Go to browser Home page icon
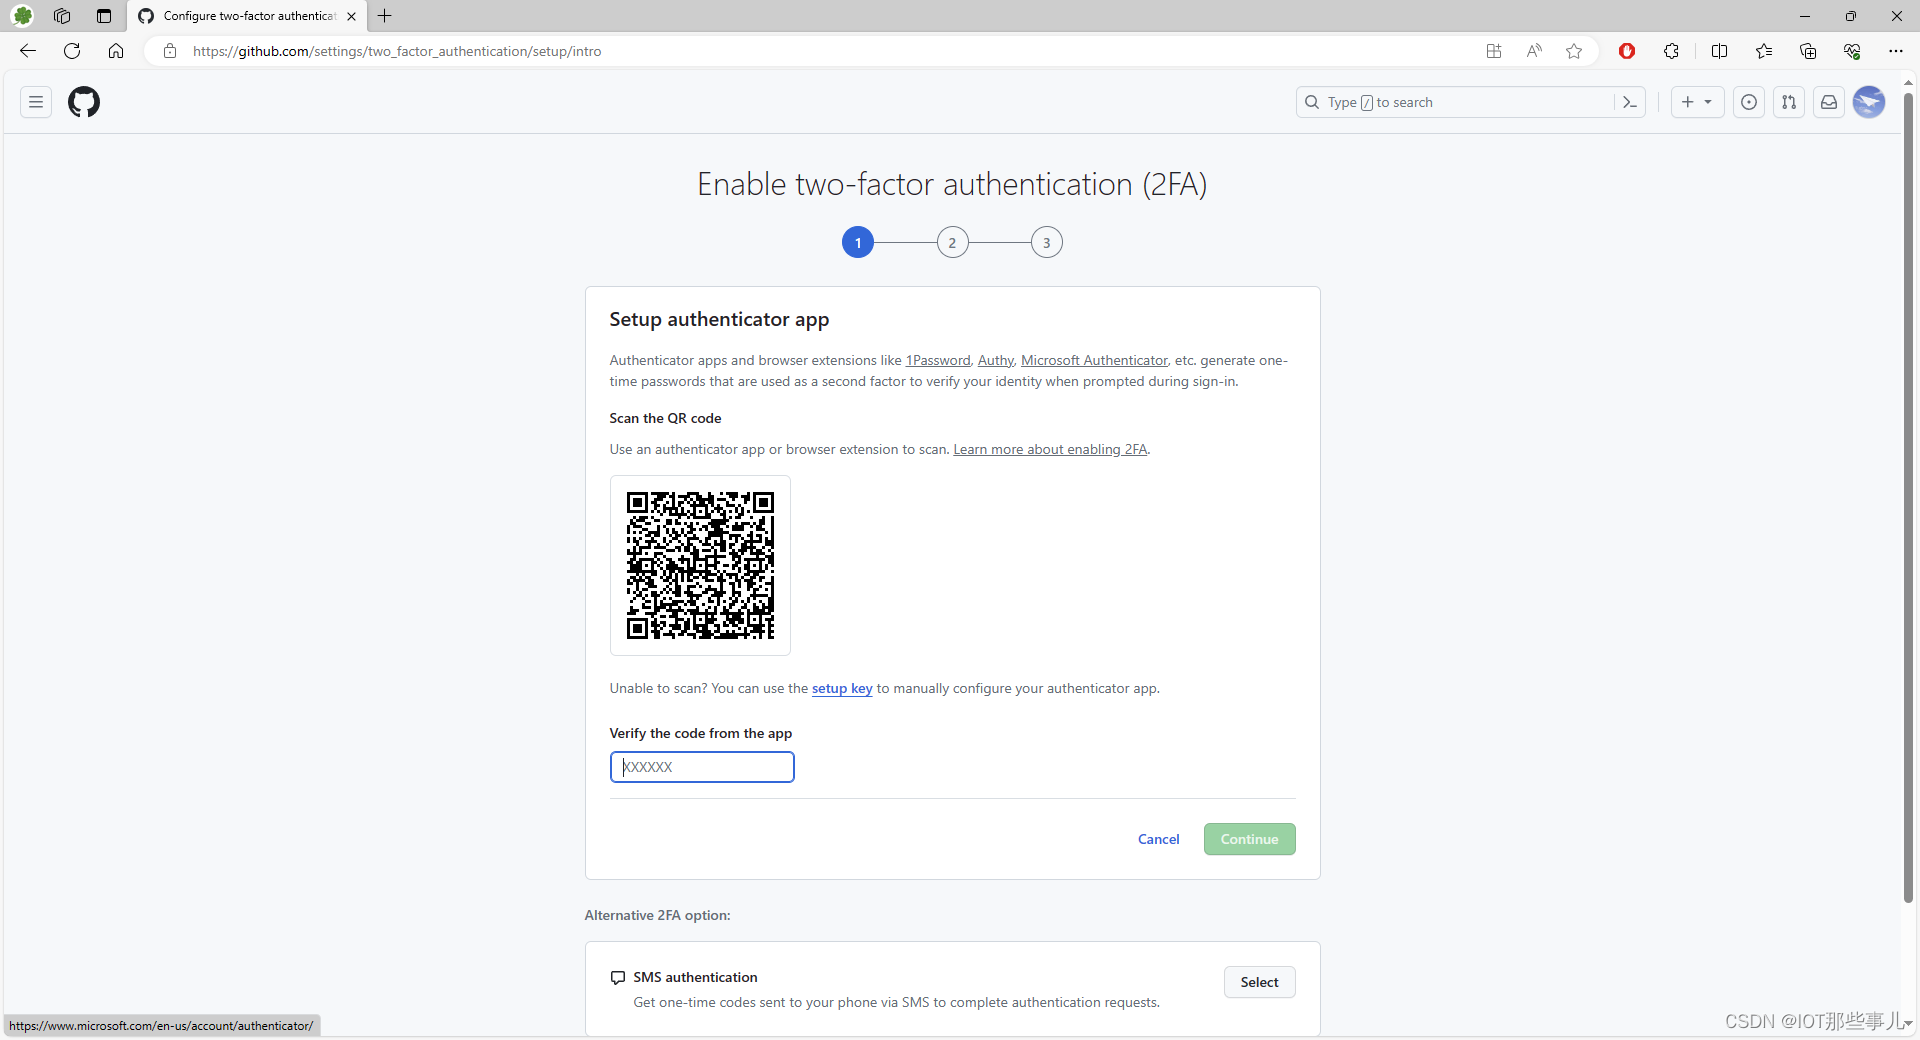This screenshot has height=1040, width=1920. (x=116, y=51)
